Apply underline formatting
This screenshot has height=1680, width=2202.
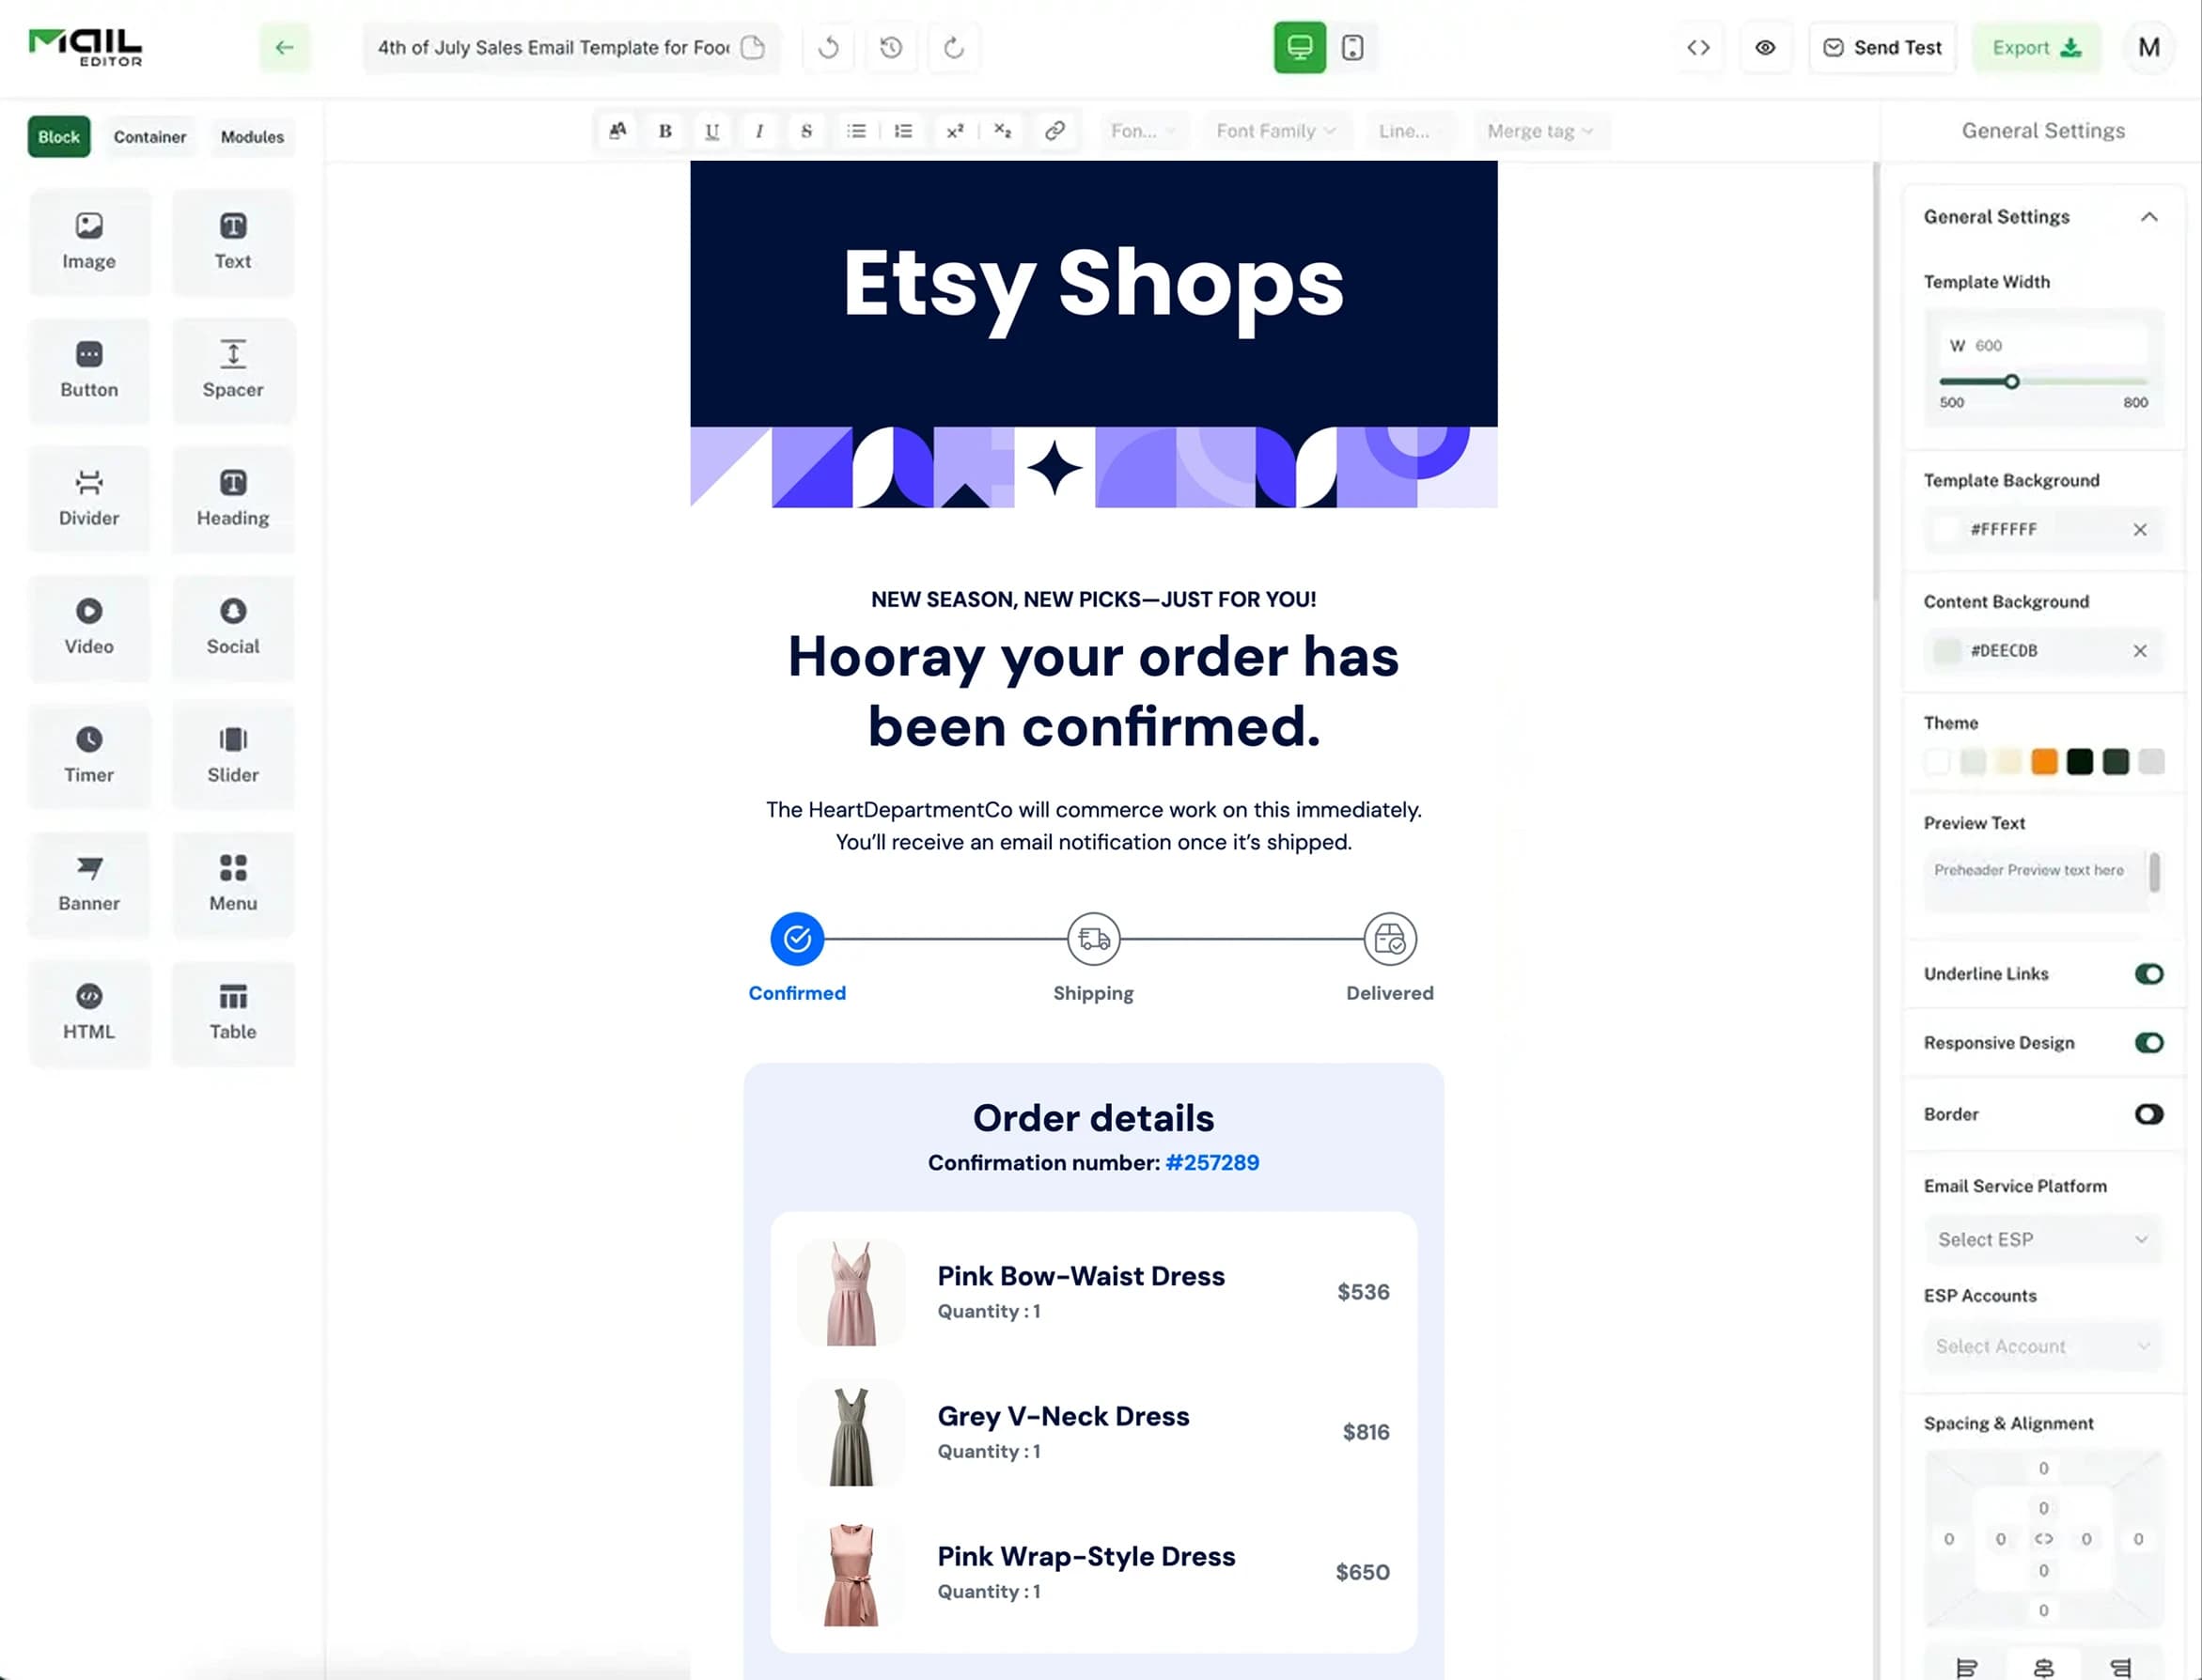(x=712, y=131)
